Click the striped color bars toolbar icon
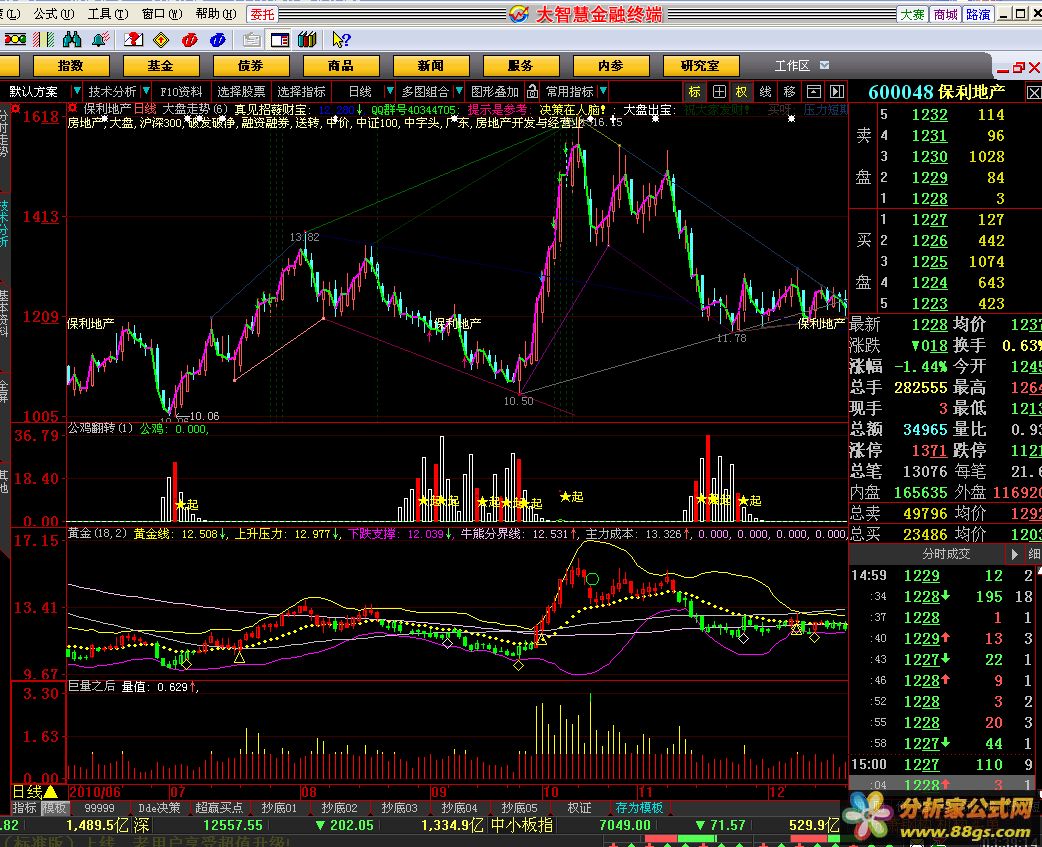 pos(44,40)
